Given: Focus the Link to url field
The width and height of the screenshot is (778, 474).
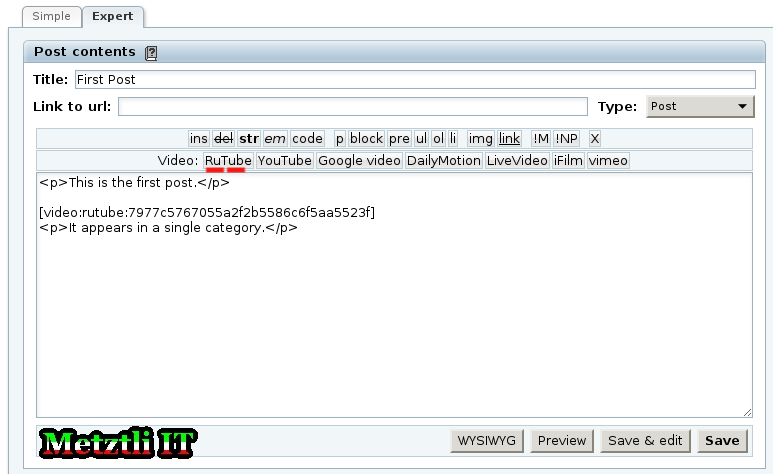Looking at the screenshot, I should (353, 106).
